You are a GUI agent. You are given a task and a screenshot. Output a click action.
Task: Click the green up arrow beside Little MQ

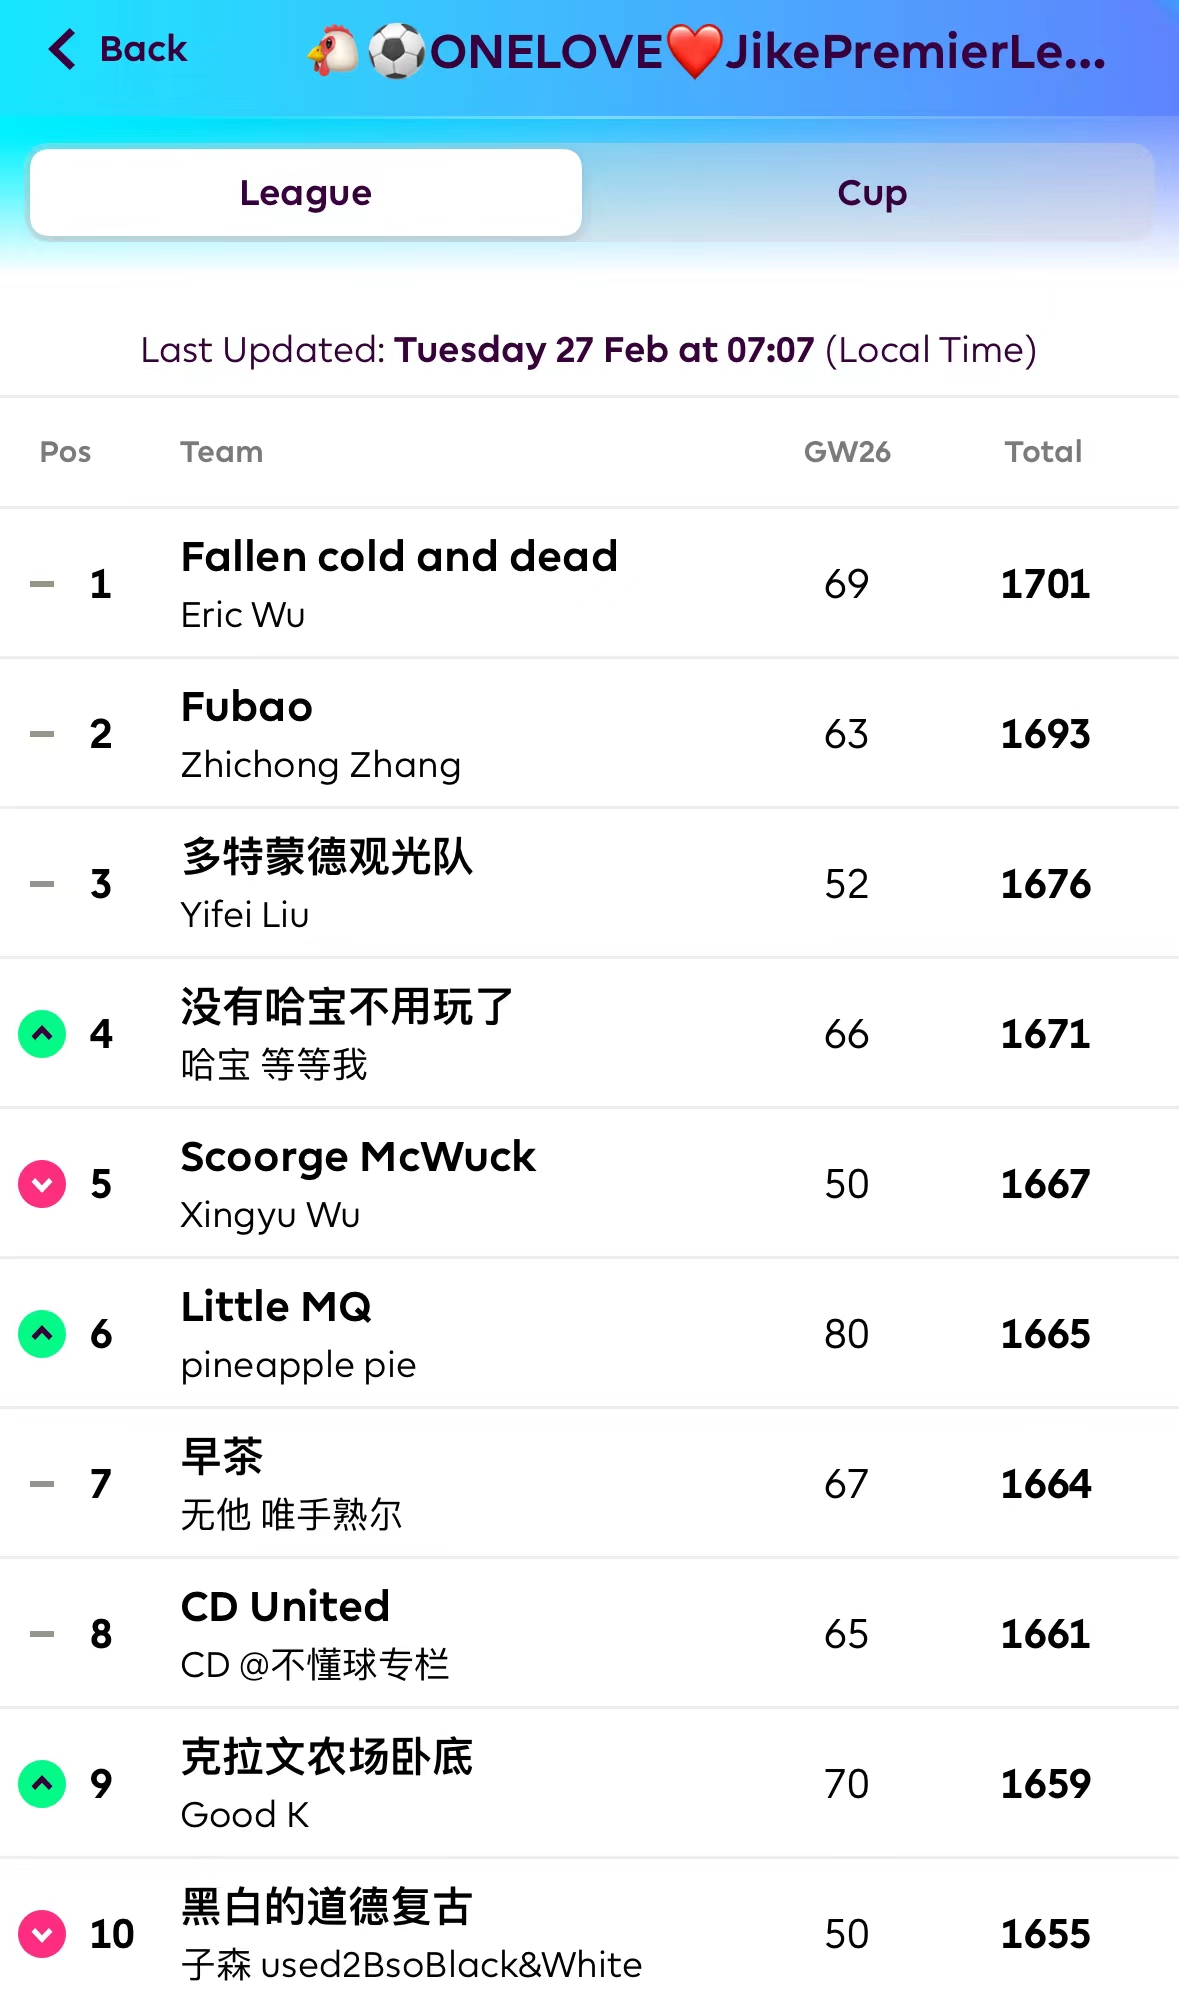coord(42,1334)
